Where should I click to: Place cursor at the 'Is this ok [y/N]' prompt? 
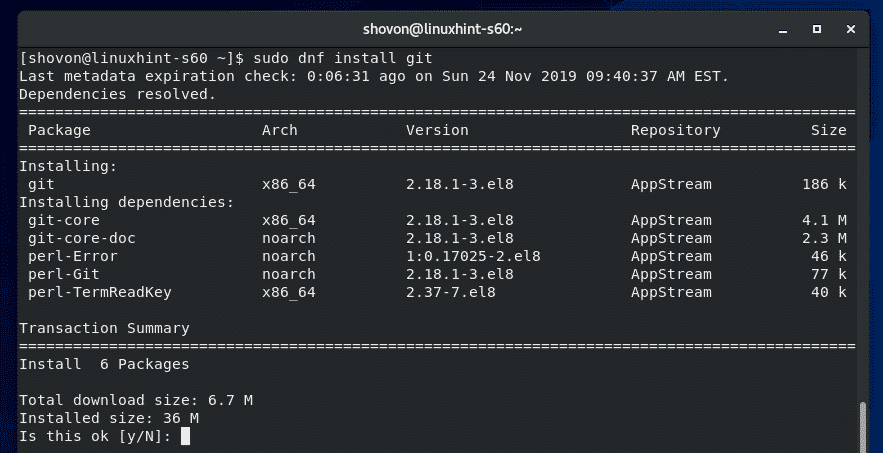click(x=185, y=437)
